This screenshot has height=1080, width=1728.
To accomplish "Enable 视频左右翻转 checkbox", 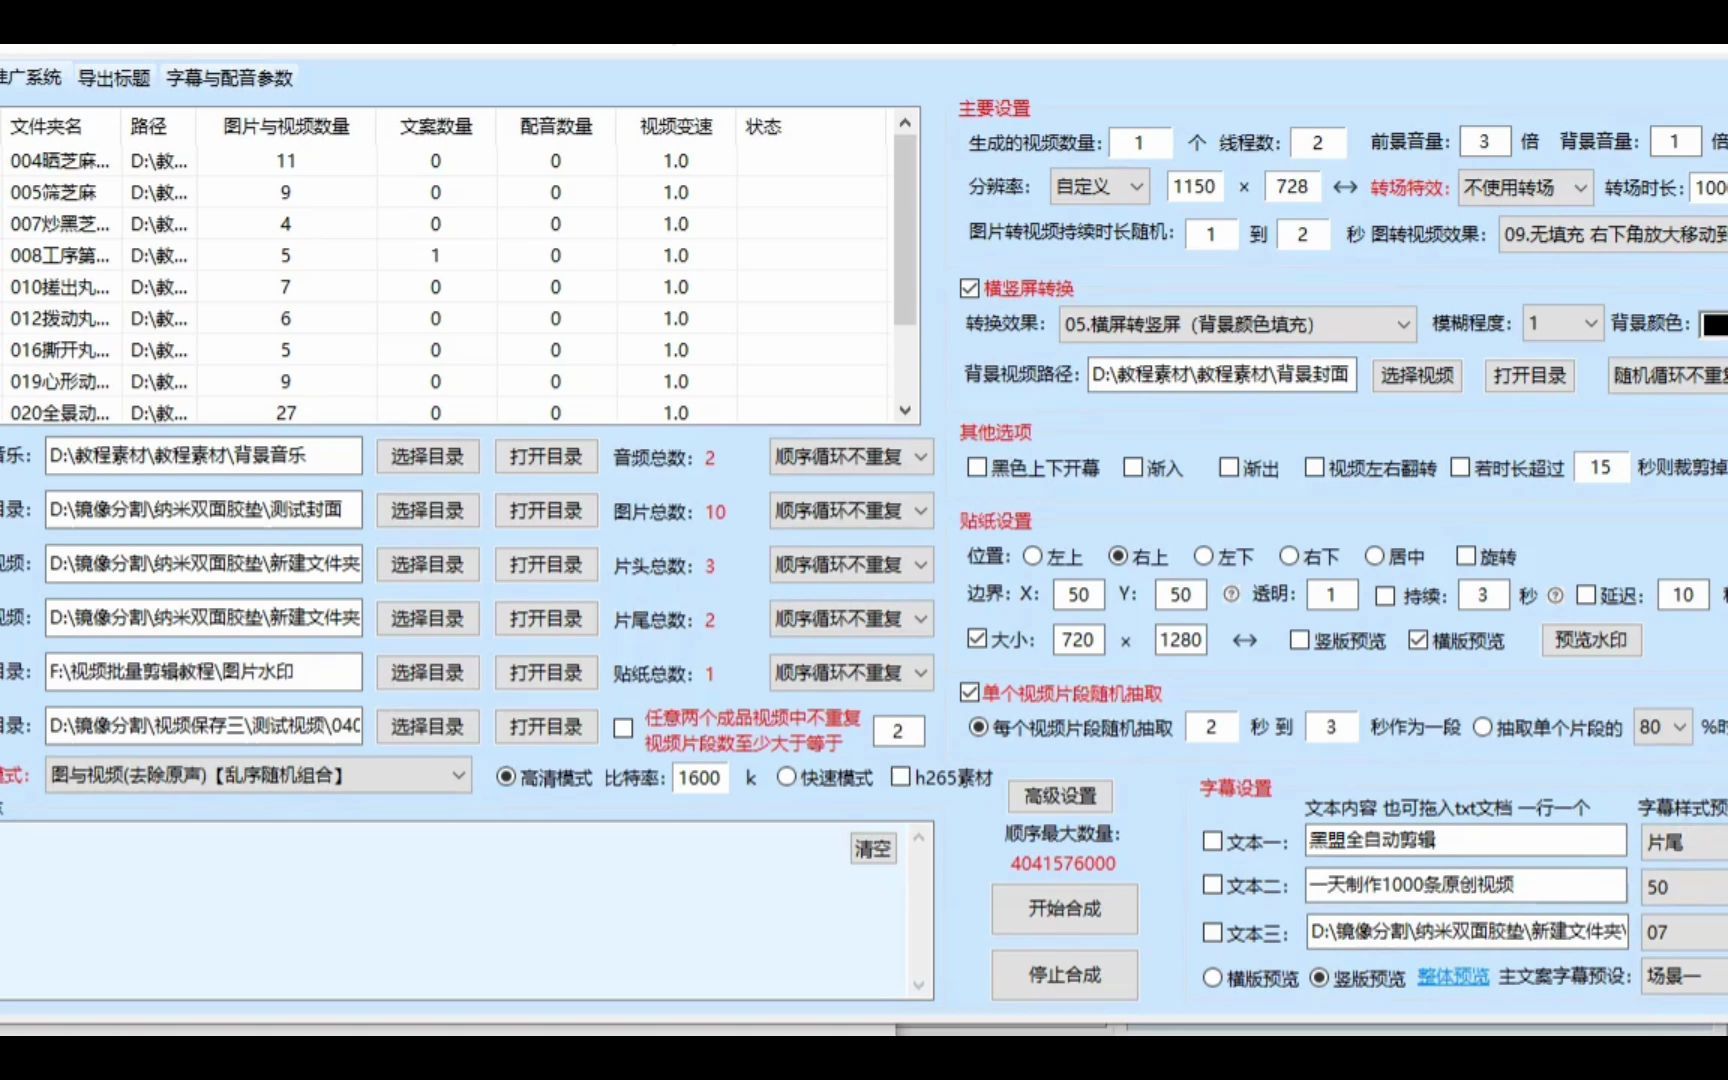I will click(1314, 467).
